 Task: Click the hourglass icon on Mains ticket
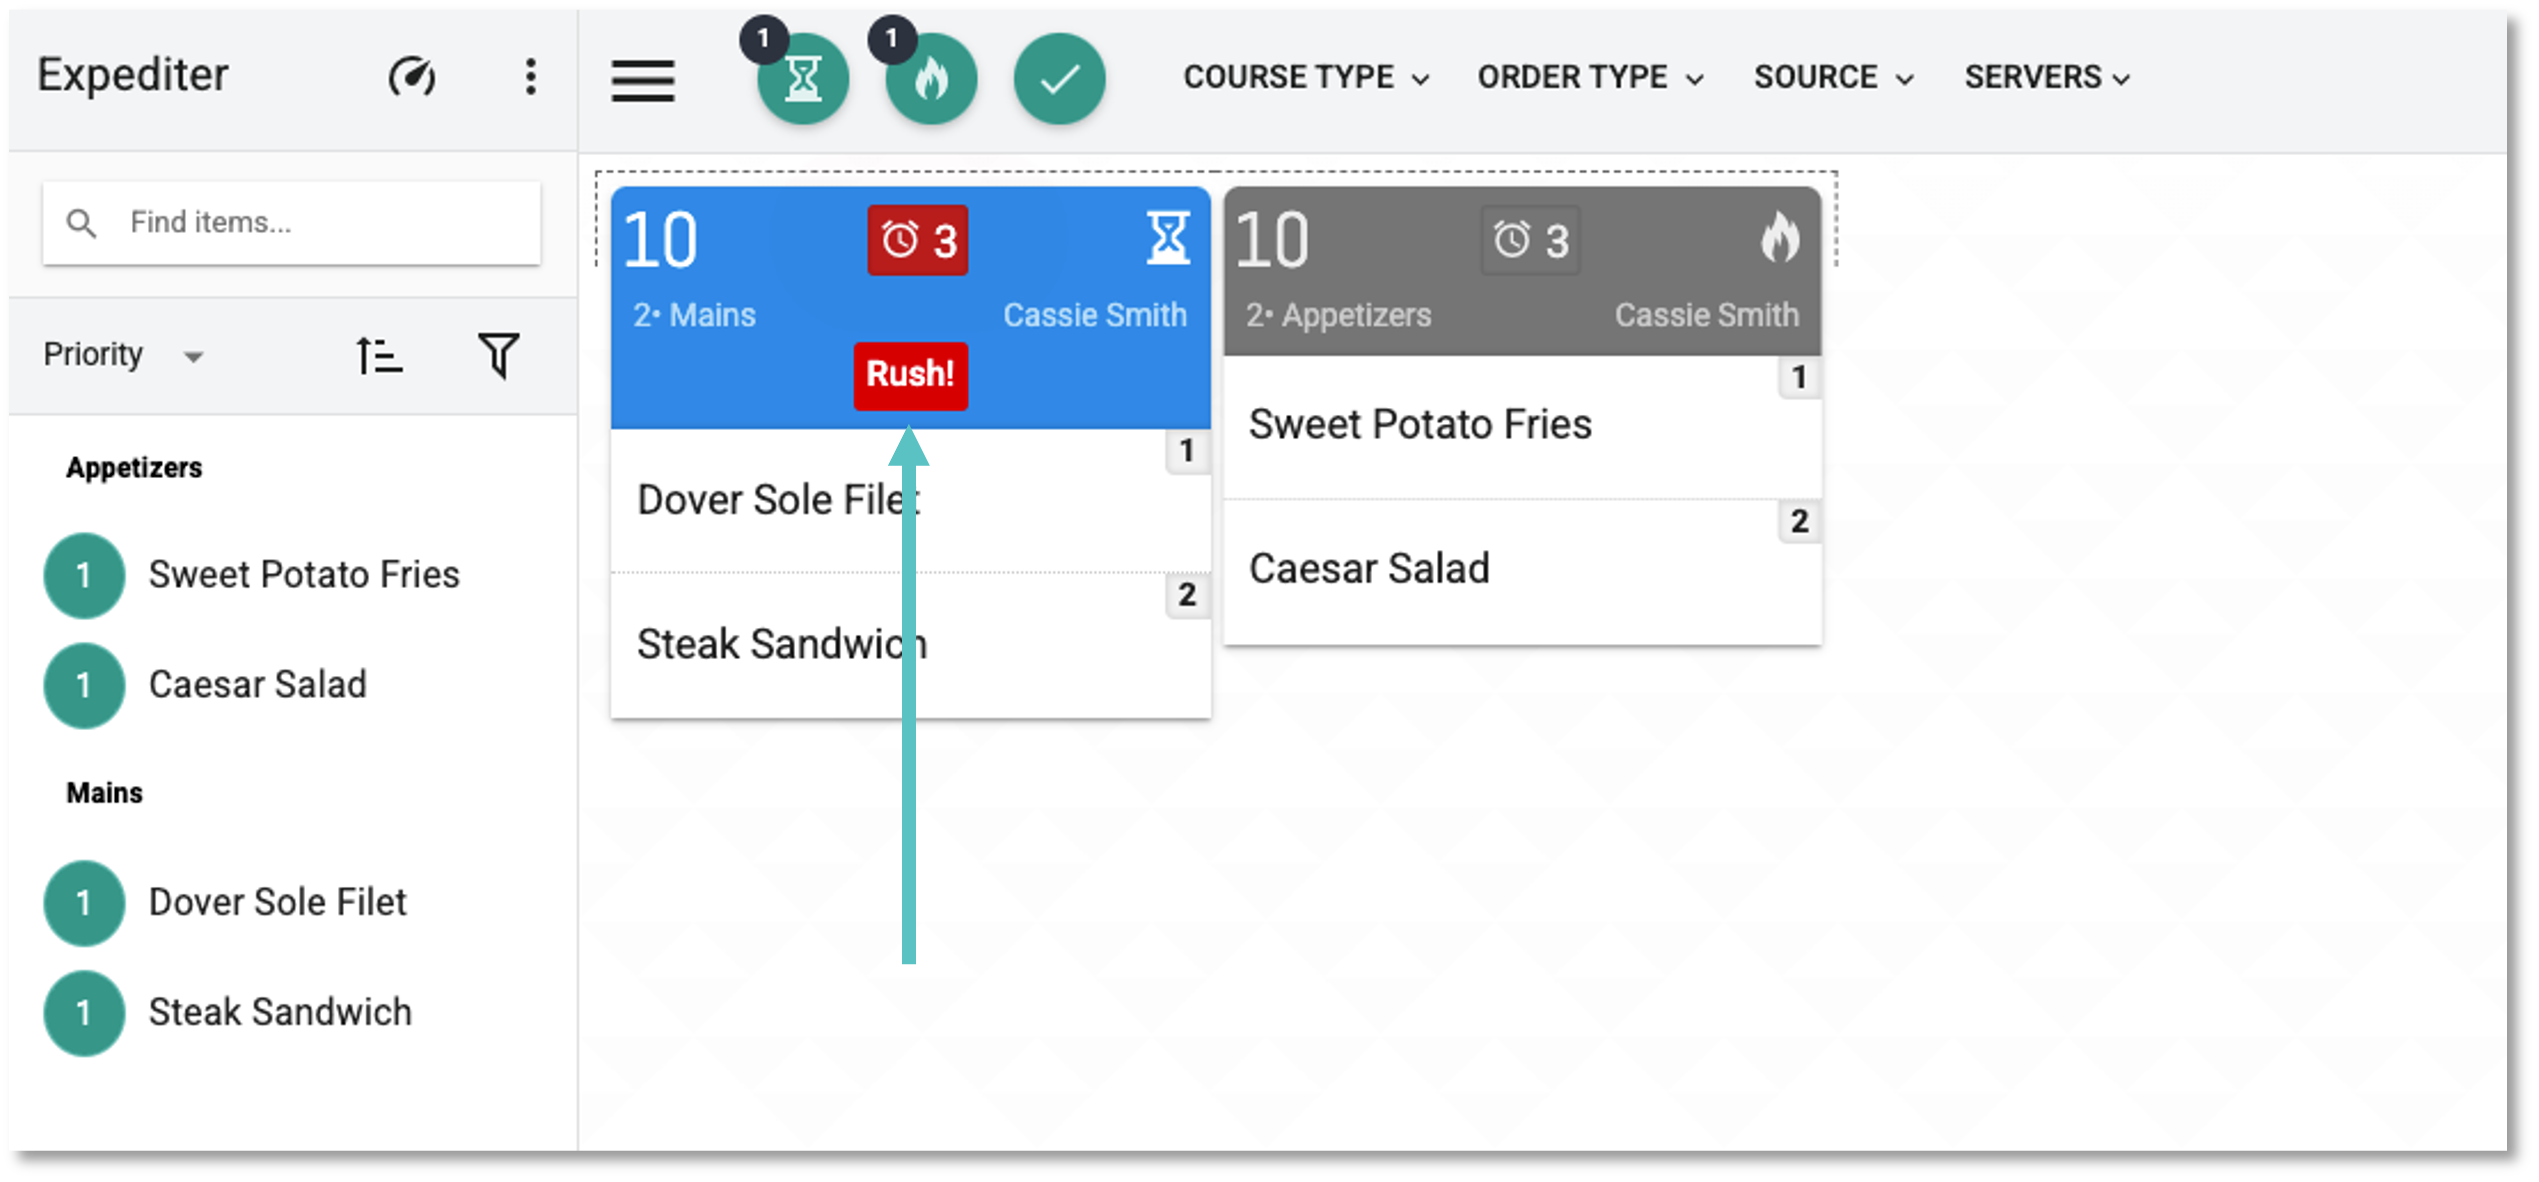tap(1167, 238)
